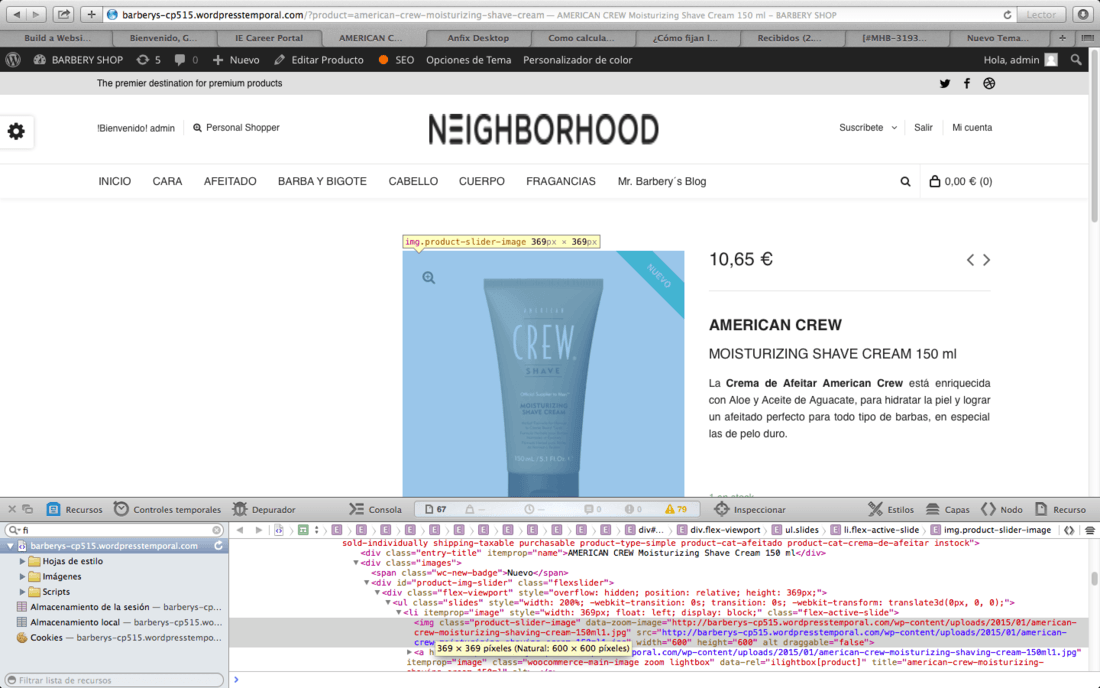Open Mr. Barbery's Blog
Screen dimensions: 1100x688
[662, 182]
